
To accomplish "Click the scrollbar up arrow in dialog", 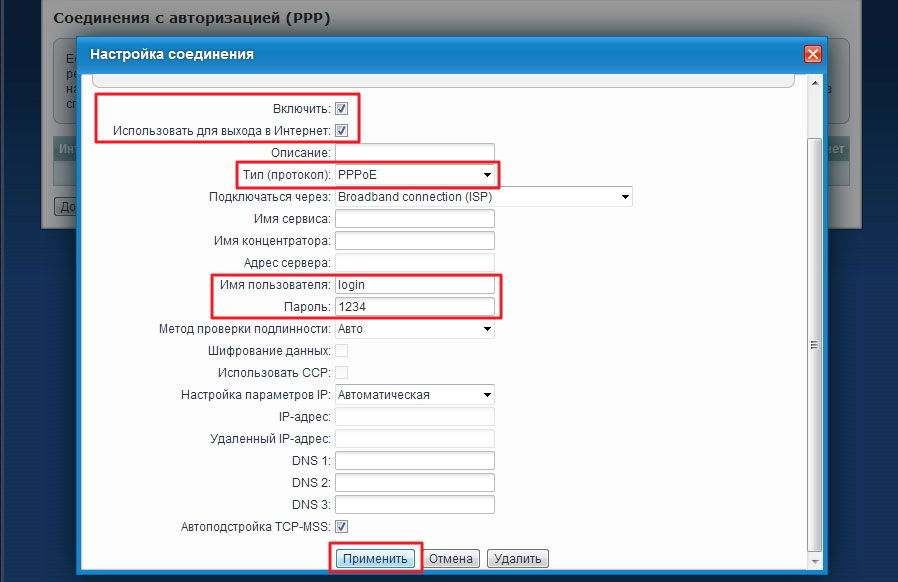I will point(815,84).
